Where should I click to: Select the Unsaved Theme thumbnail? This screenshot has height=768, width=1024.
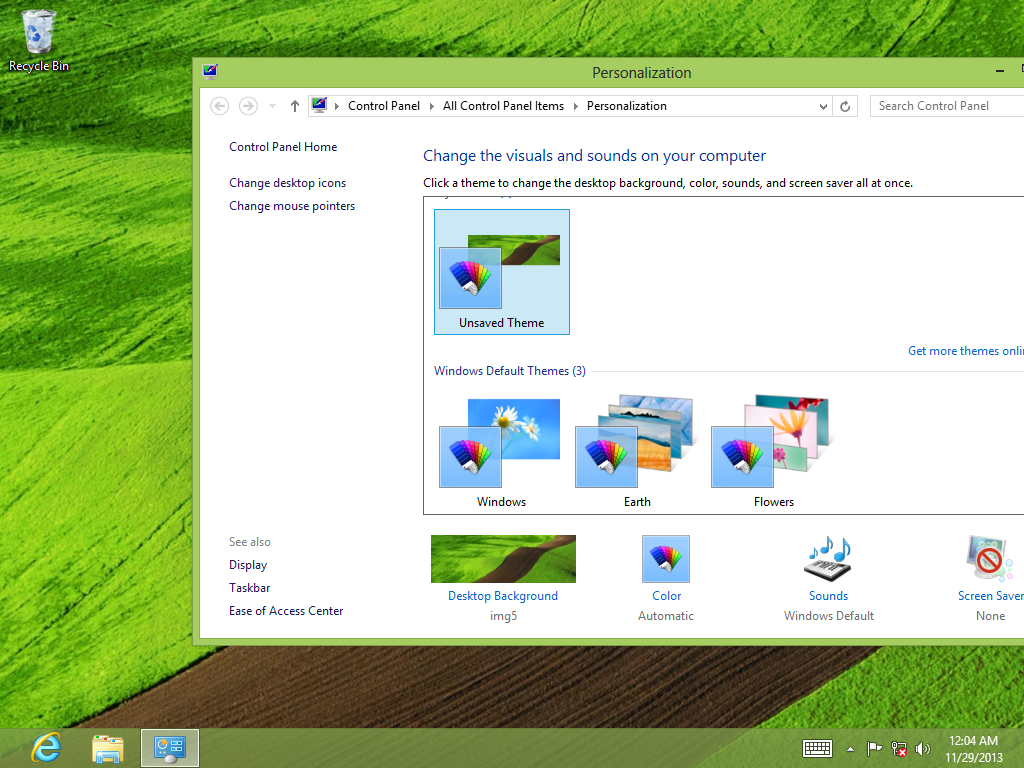coord(502,272)
